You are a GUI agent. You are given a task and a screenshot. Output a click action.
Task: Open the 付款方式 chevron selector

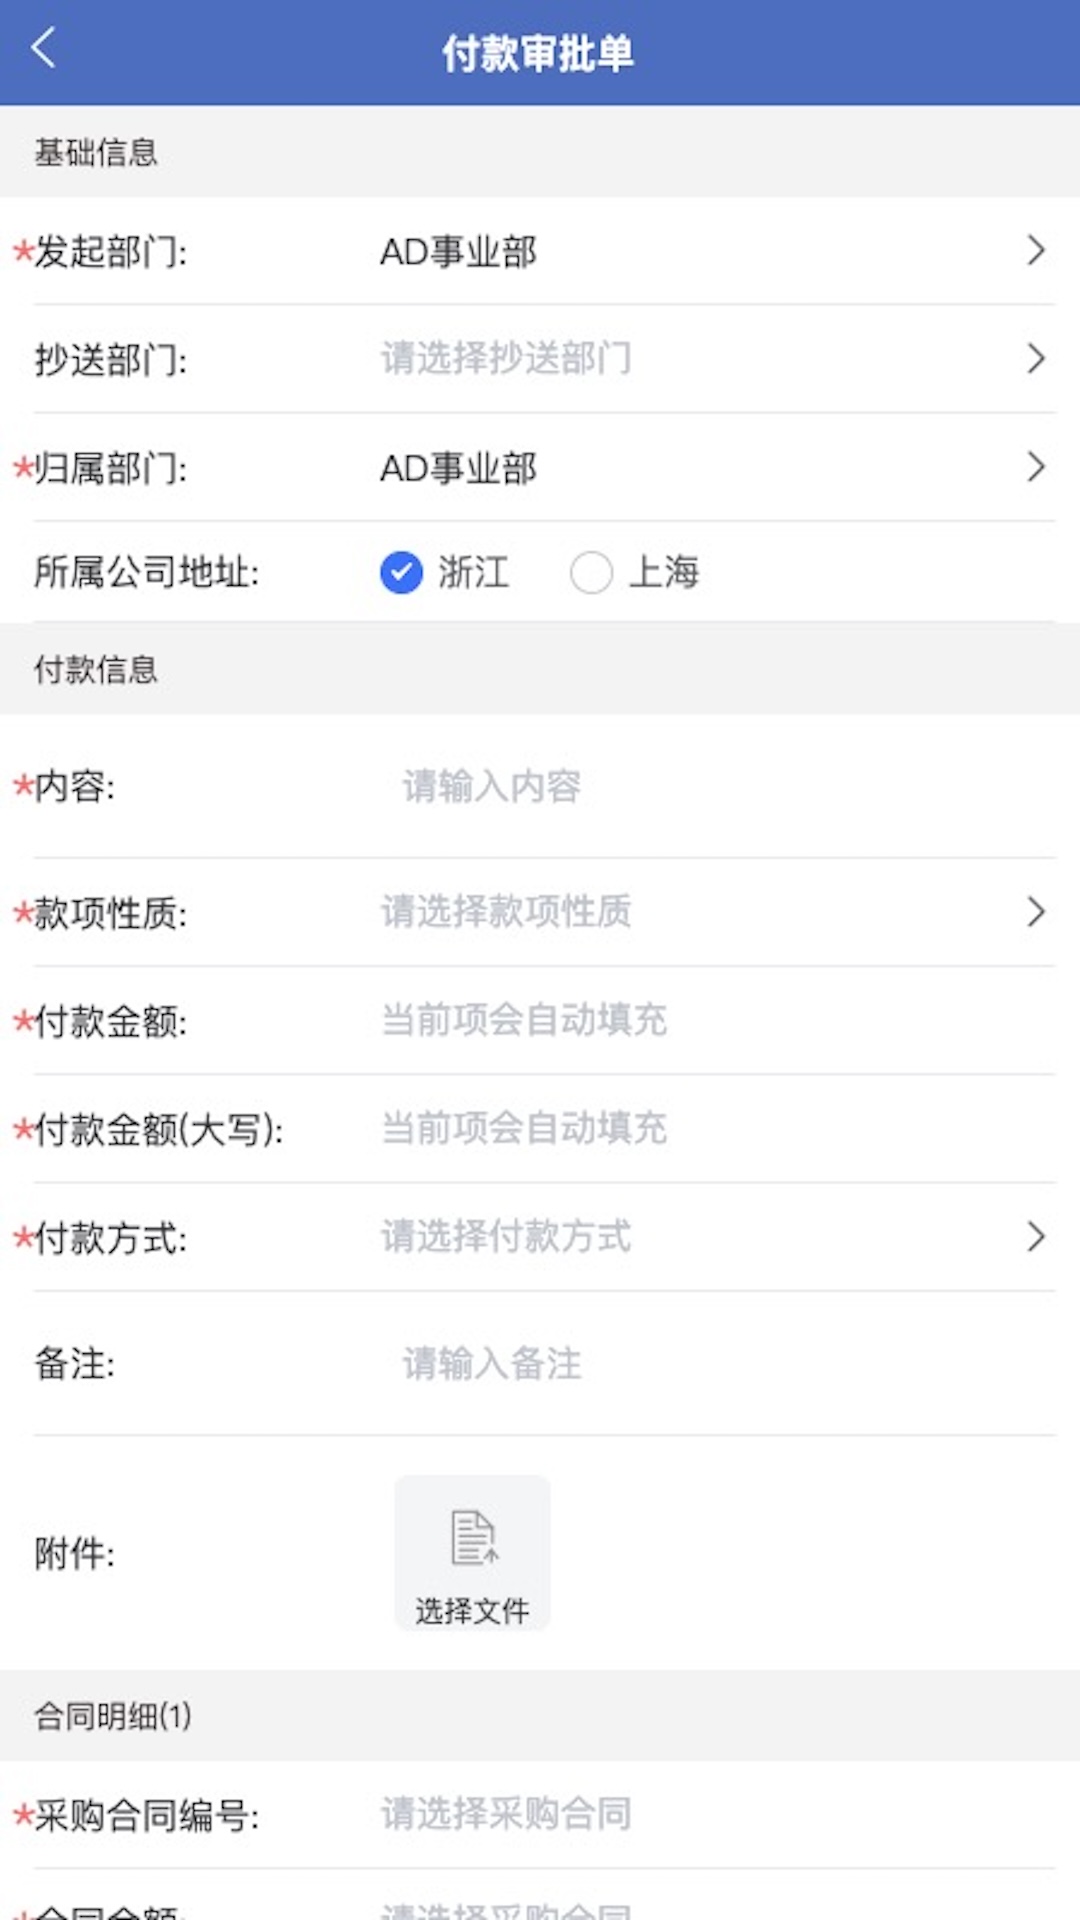(x=1035, y=1237)
